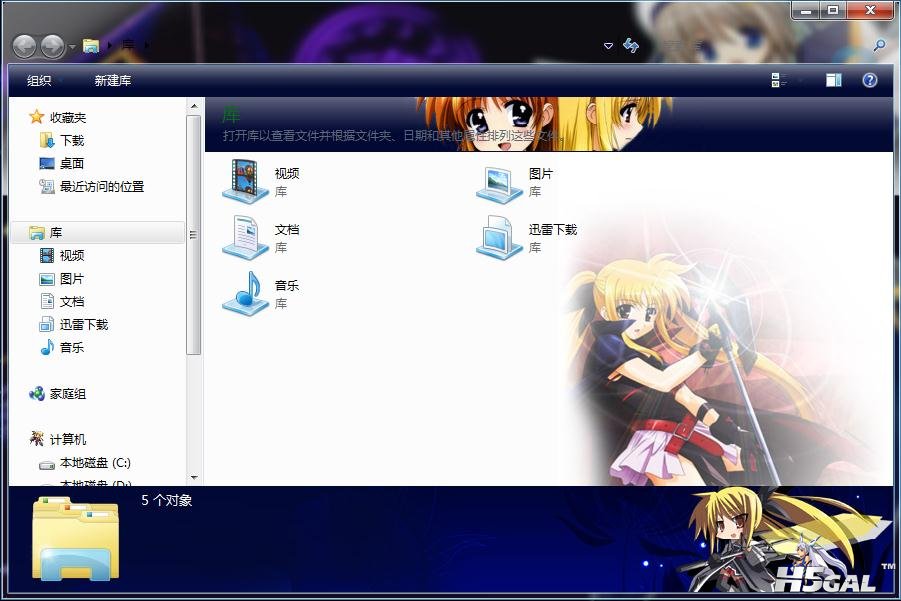Click the '5 个对象' status text
The height and width of the screenshot is (601, 901).
tap(167, 500)
